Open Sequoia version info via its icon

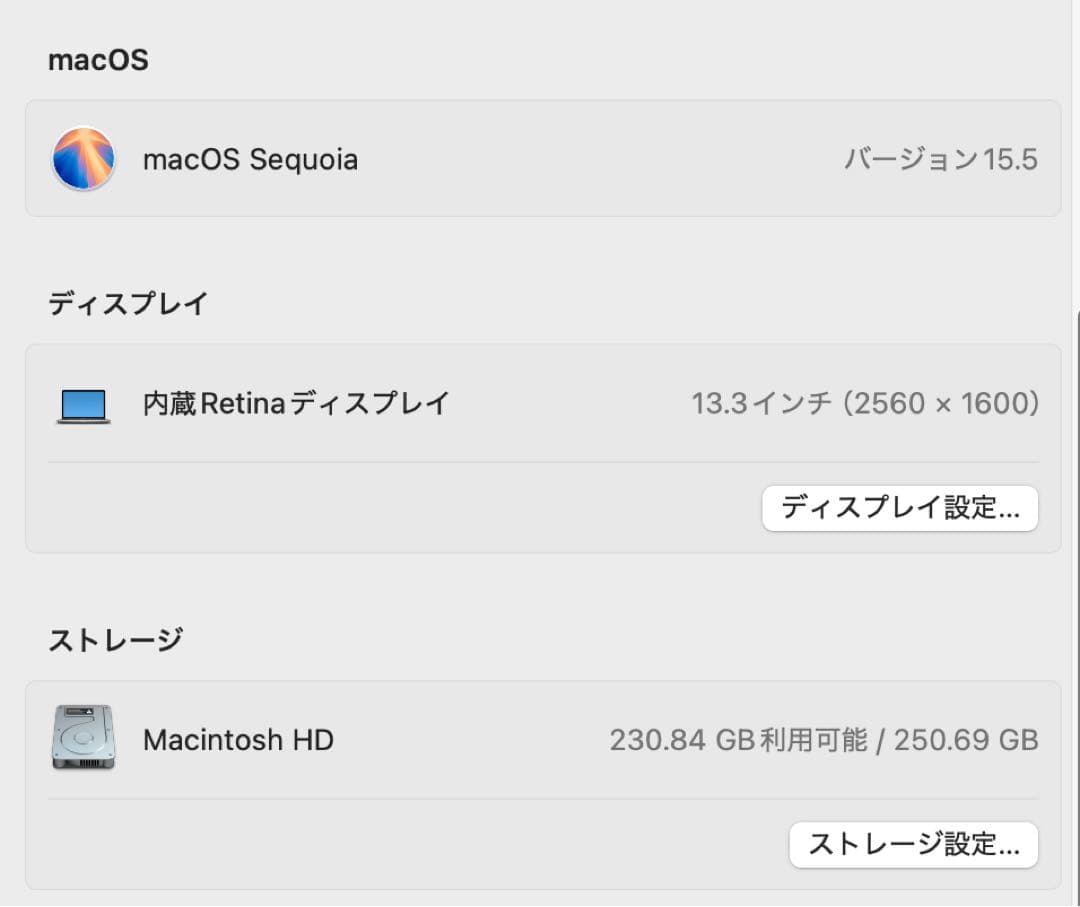83,159
